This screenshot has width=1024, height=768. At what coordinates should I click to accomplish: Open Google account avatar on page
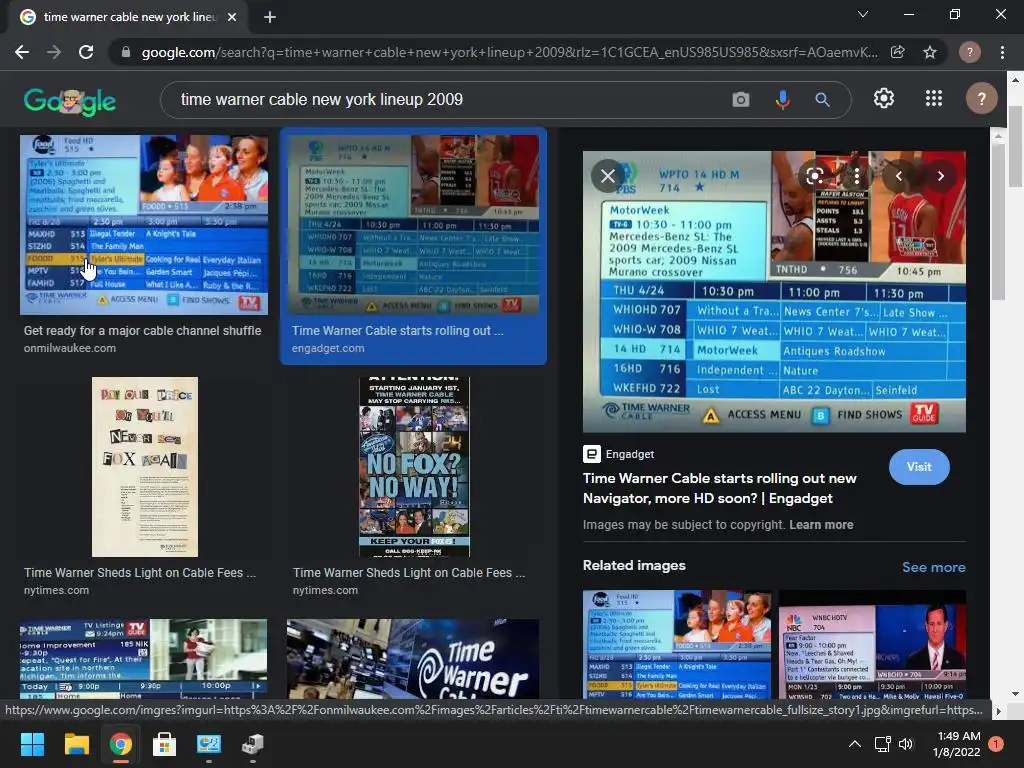coord(981,99)
